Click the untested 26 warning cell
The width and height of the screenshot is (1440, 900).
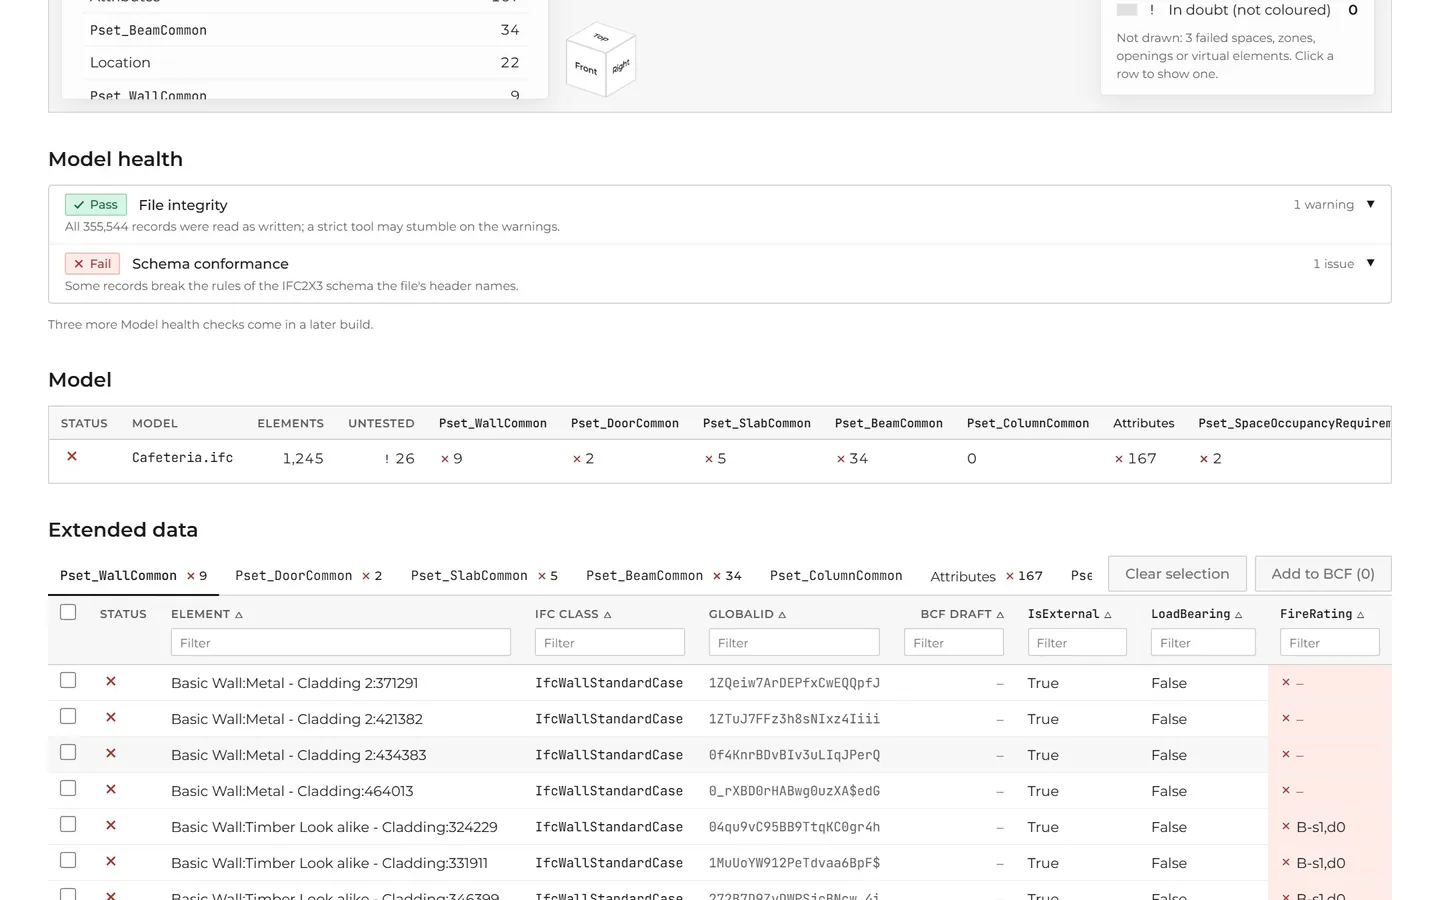pos(399,459)
